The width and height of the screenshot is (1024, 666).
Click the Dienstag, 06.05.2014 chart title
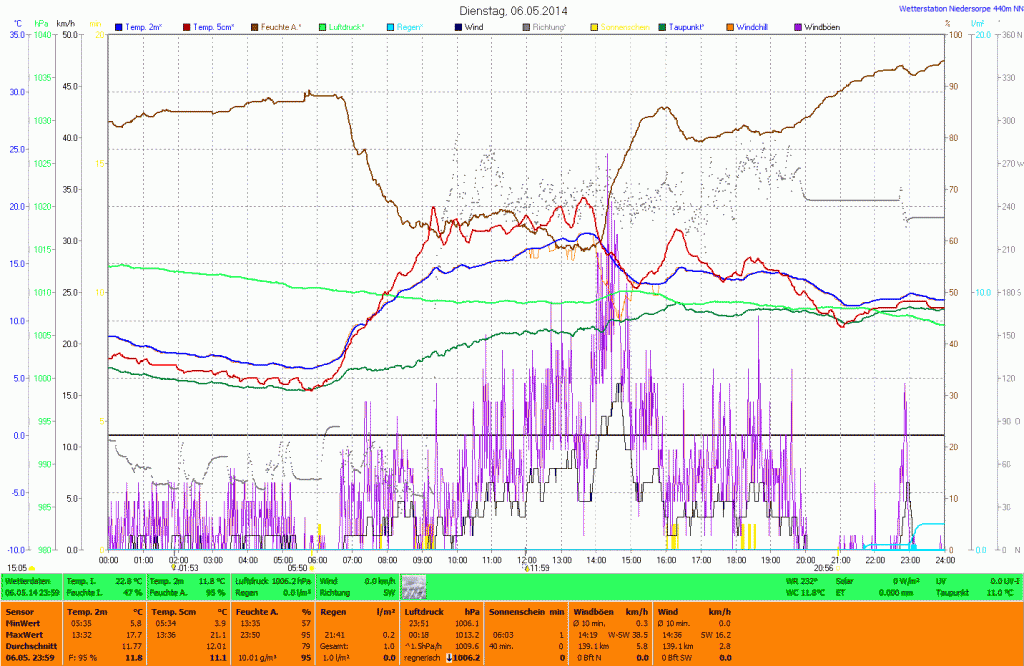tap(511, 10)
